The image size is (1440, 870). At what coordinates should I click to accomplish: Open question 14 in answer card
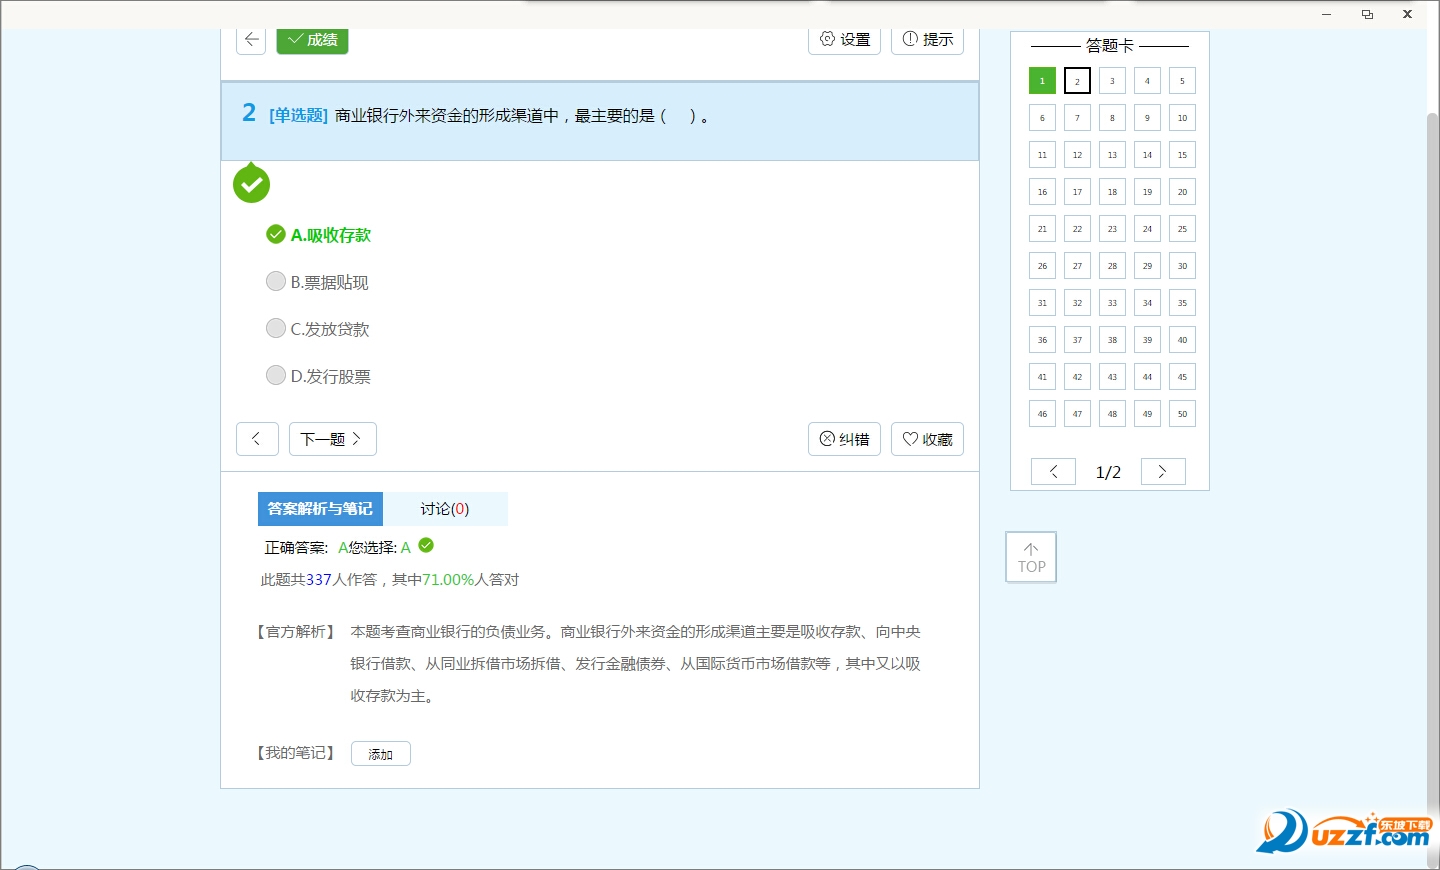pyautogui.click(x=1147, y=155)
